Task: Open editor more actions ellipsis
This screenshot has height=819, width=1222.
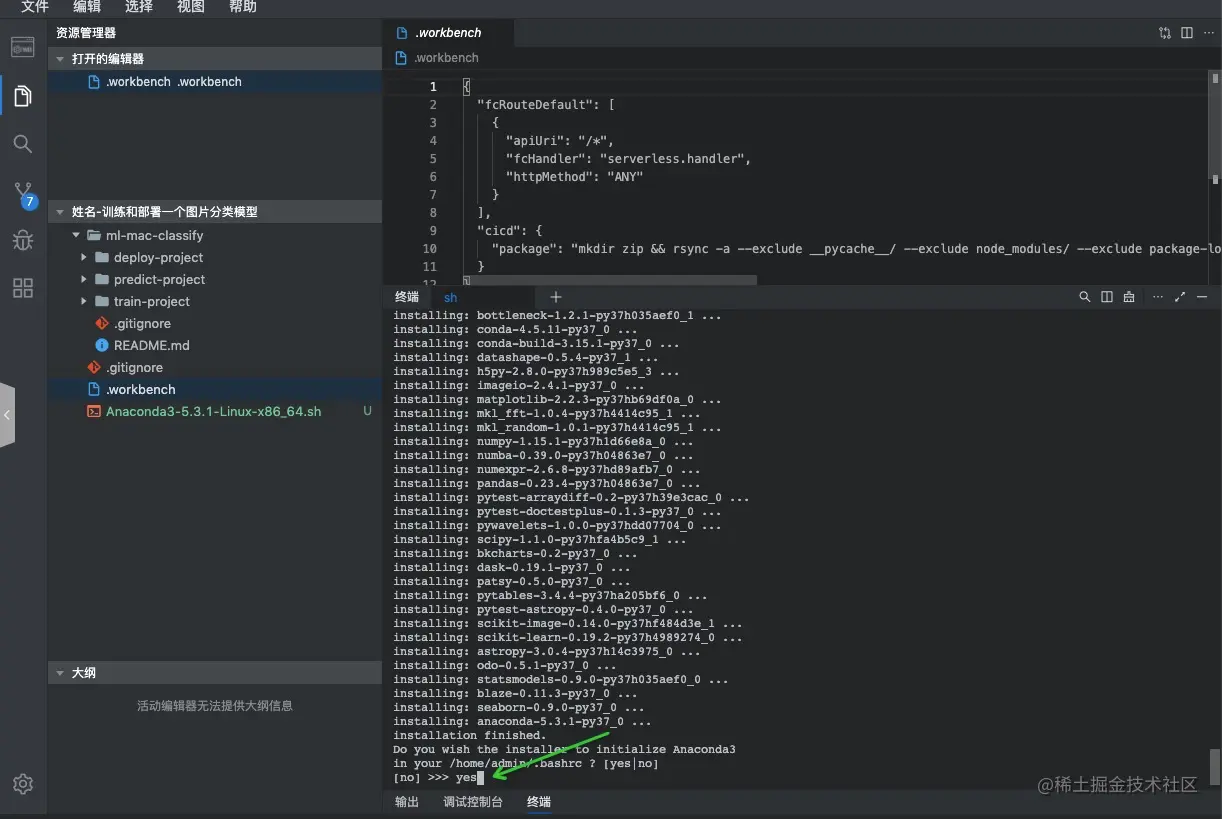Action: click(1209, 33)
